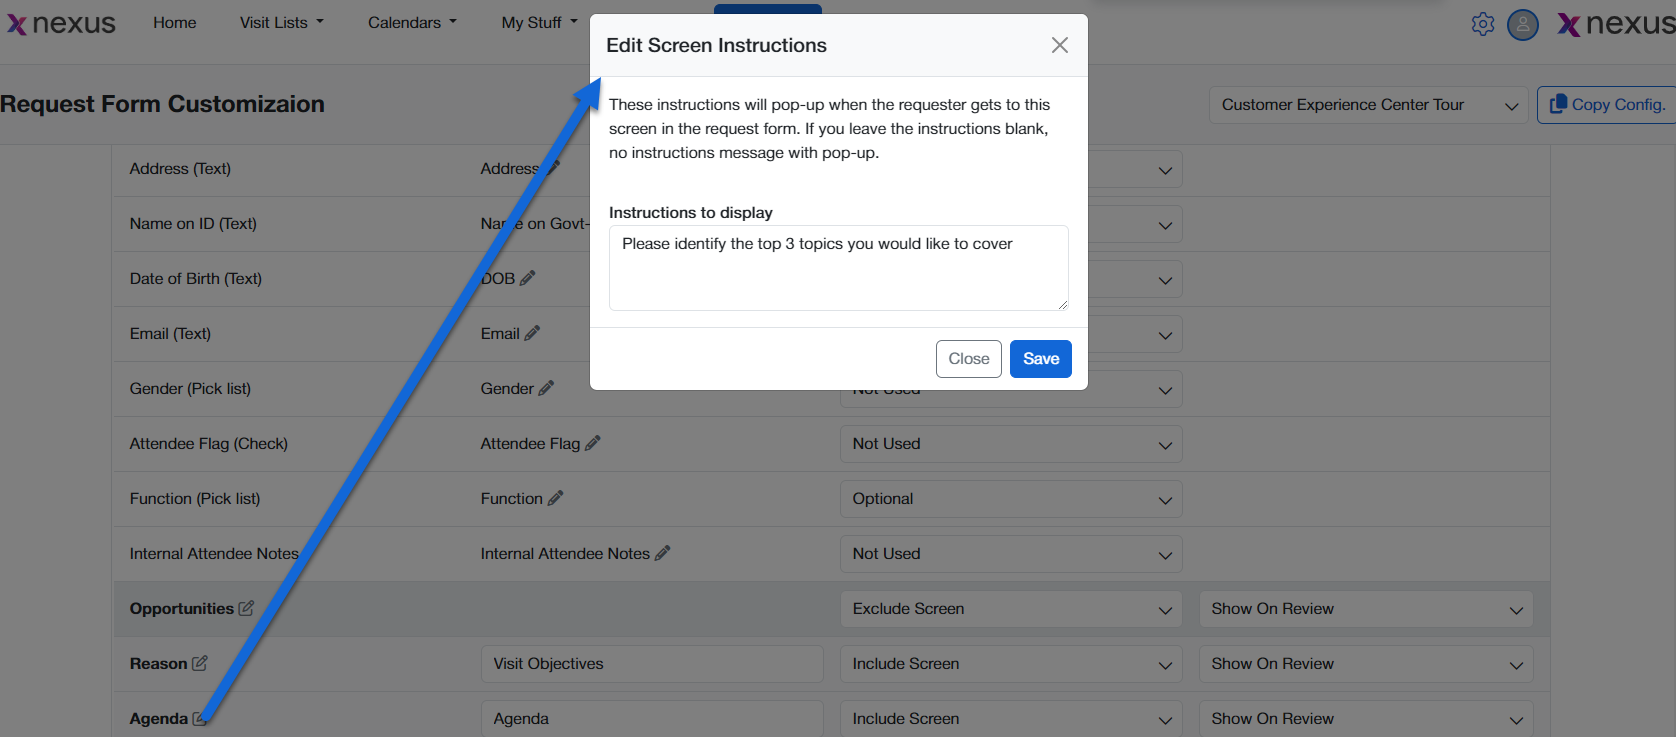
Task: Open the Opportunities Exclude Screen dropdown
Action: [x=1011, y=609]
